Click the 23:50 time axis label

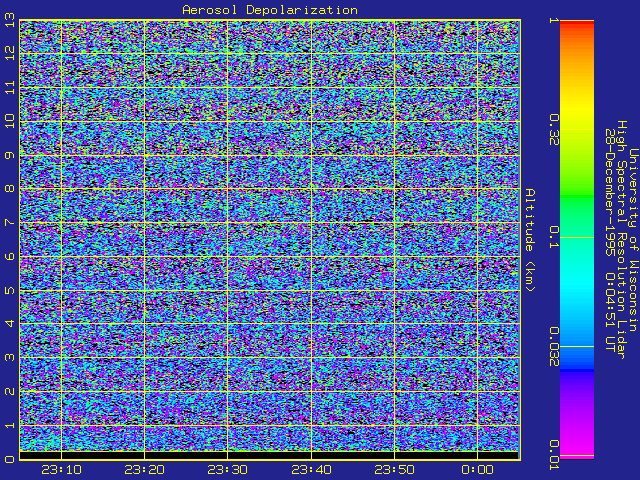point(395,470)
